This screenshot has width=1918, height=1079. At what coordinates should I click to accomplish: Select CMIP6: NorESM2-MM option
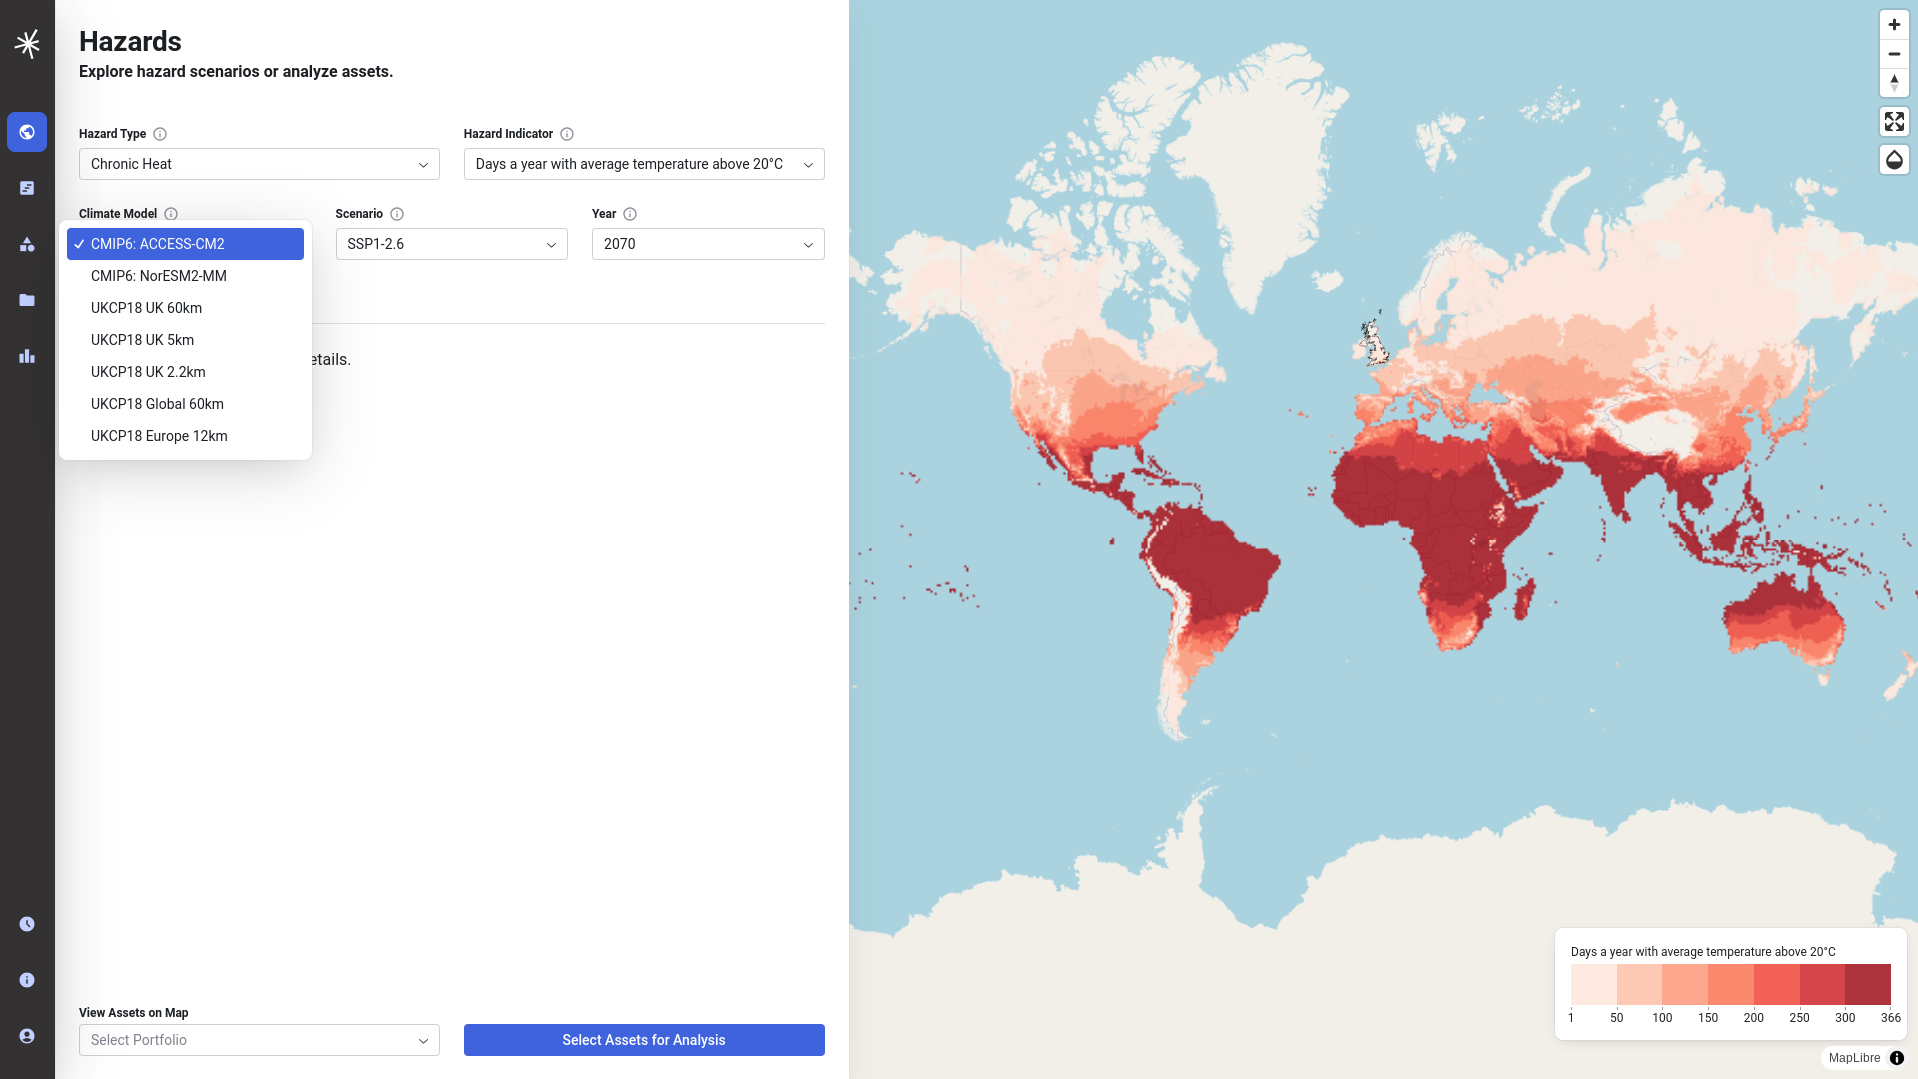159,276
